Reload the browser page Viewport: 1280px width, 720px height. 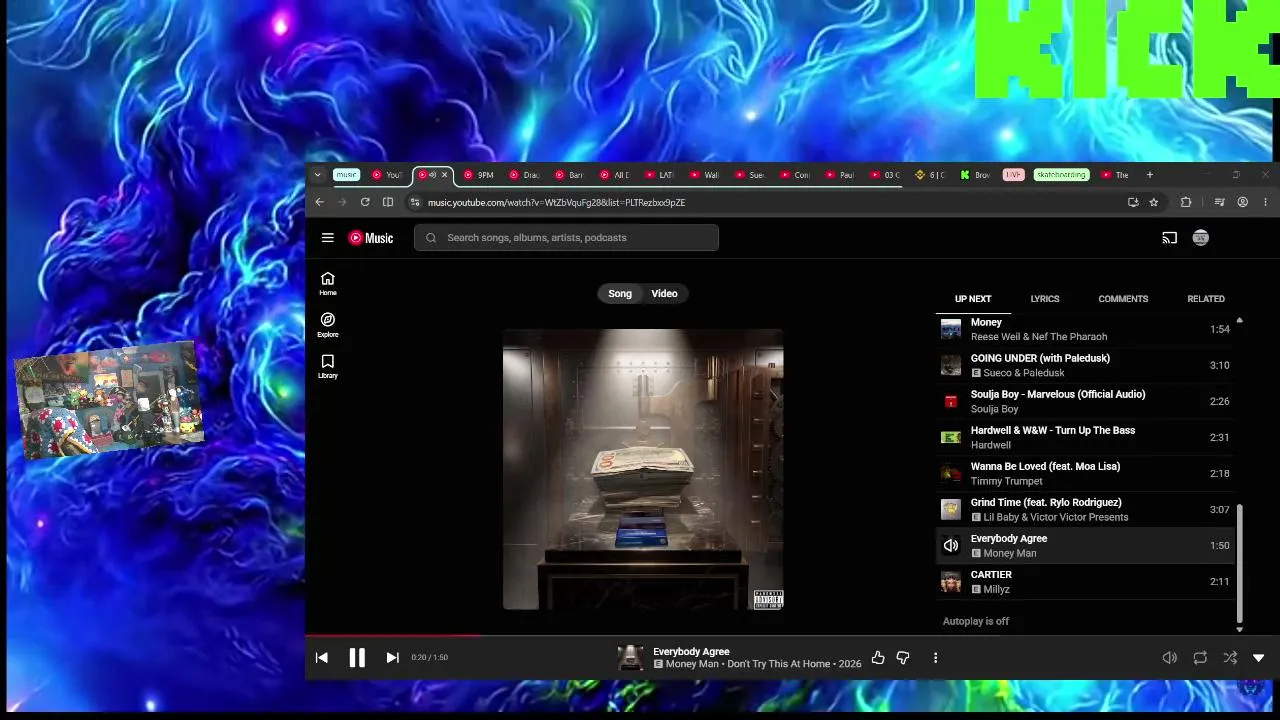[x=365, y=202]
